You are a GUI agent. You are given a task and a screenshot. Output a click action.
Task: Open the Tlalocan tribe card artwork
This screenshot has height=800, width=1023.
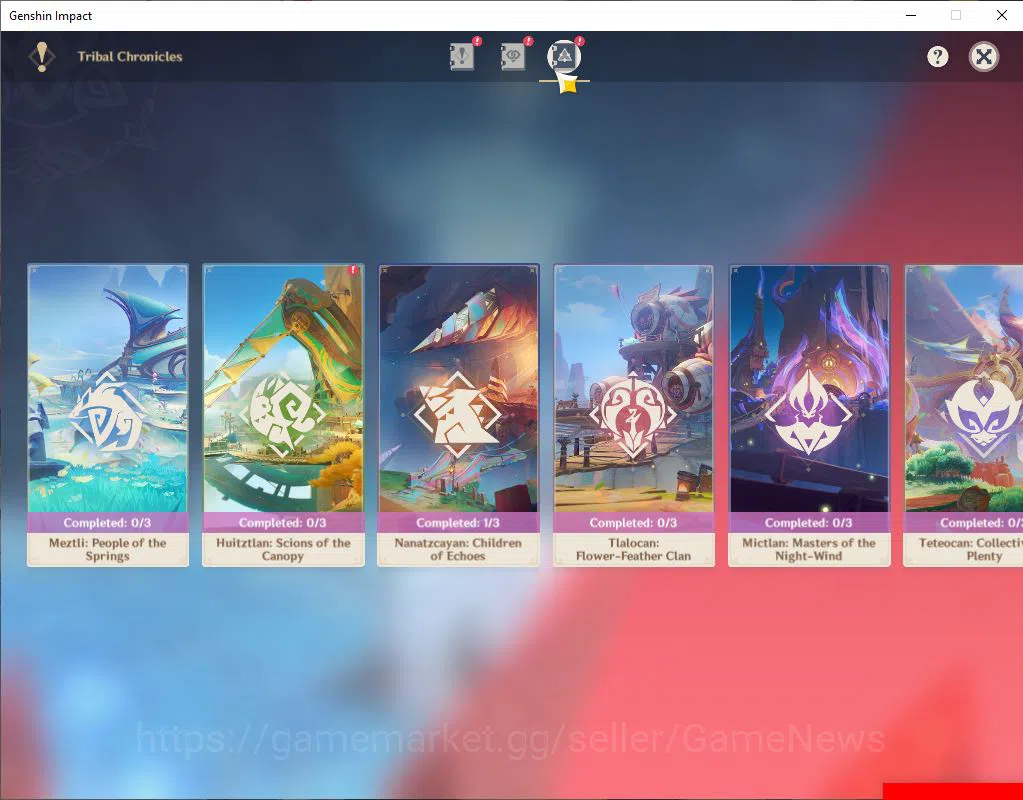tap(634, 388)
